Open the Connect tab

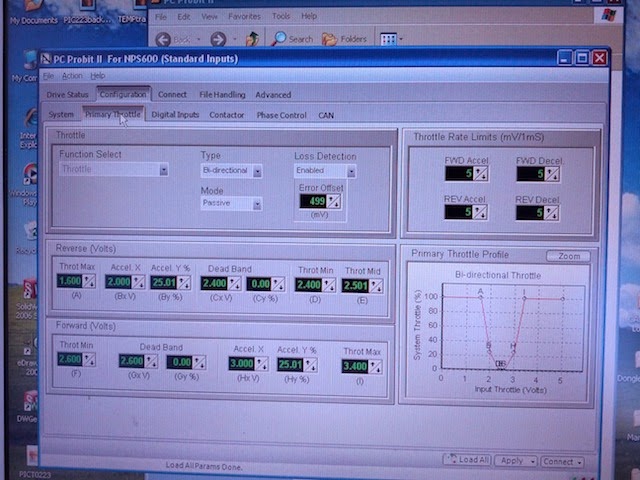[172, 95]
